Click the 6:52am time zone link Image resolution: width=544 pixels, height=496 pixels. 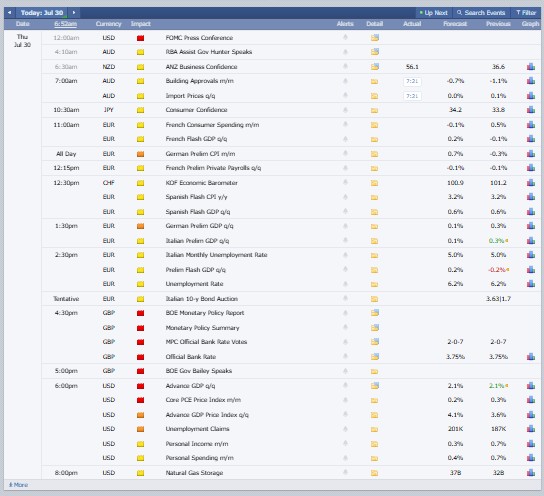tap(66, 24)
